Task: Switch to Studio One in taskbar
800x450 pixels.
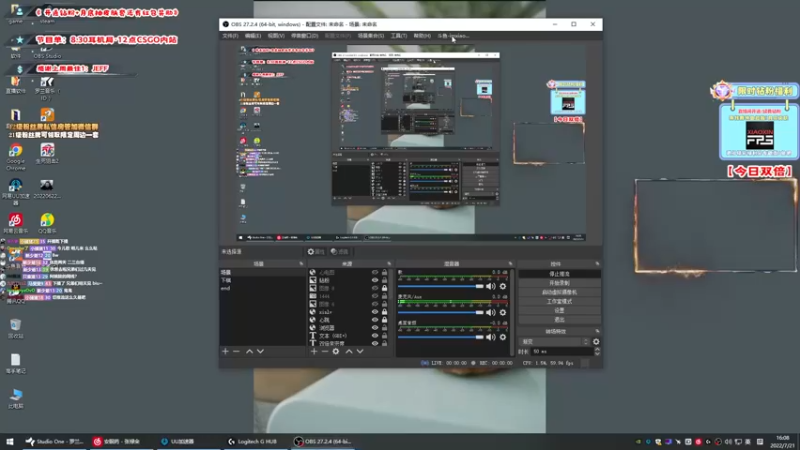Action: [x=54, y=441]
